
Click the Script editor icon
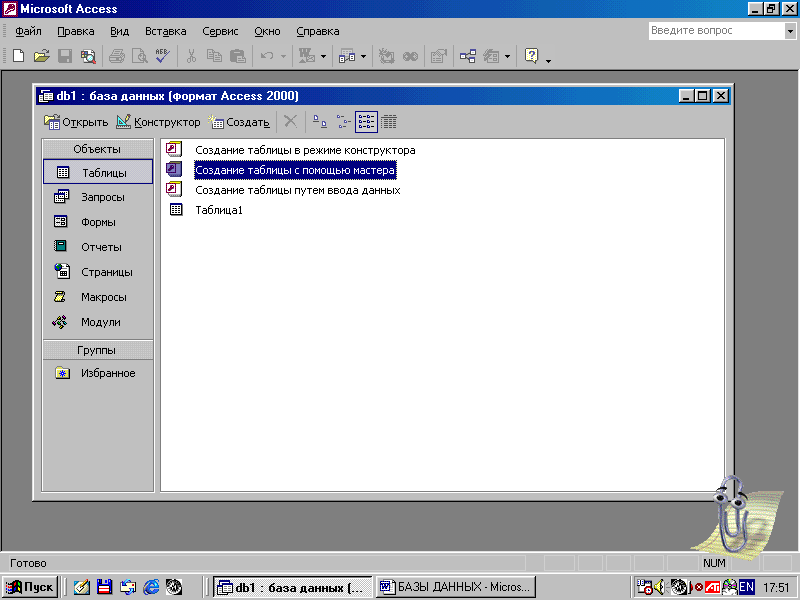[x=410, y=56]
